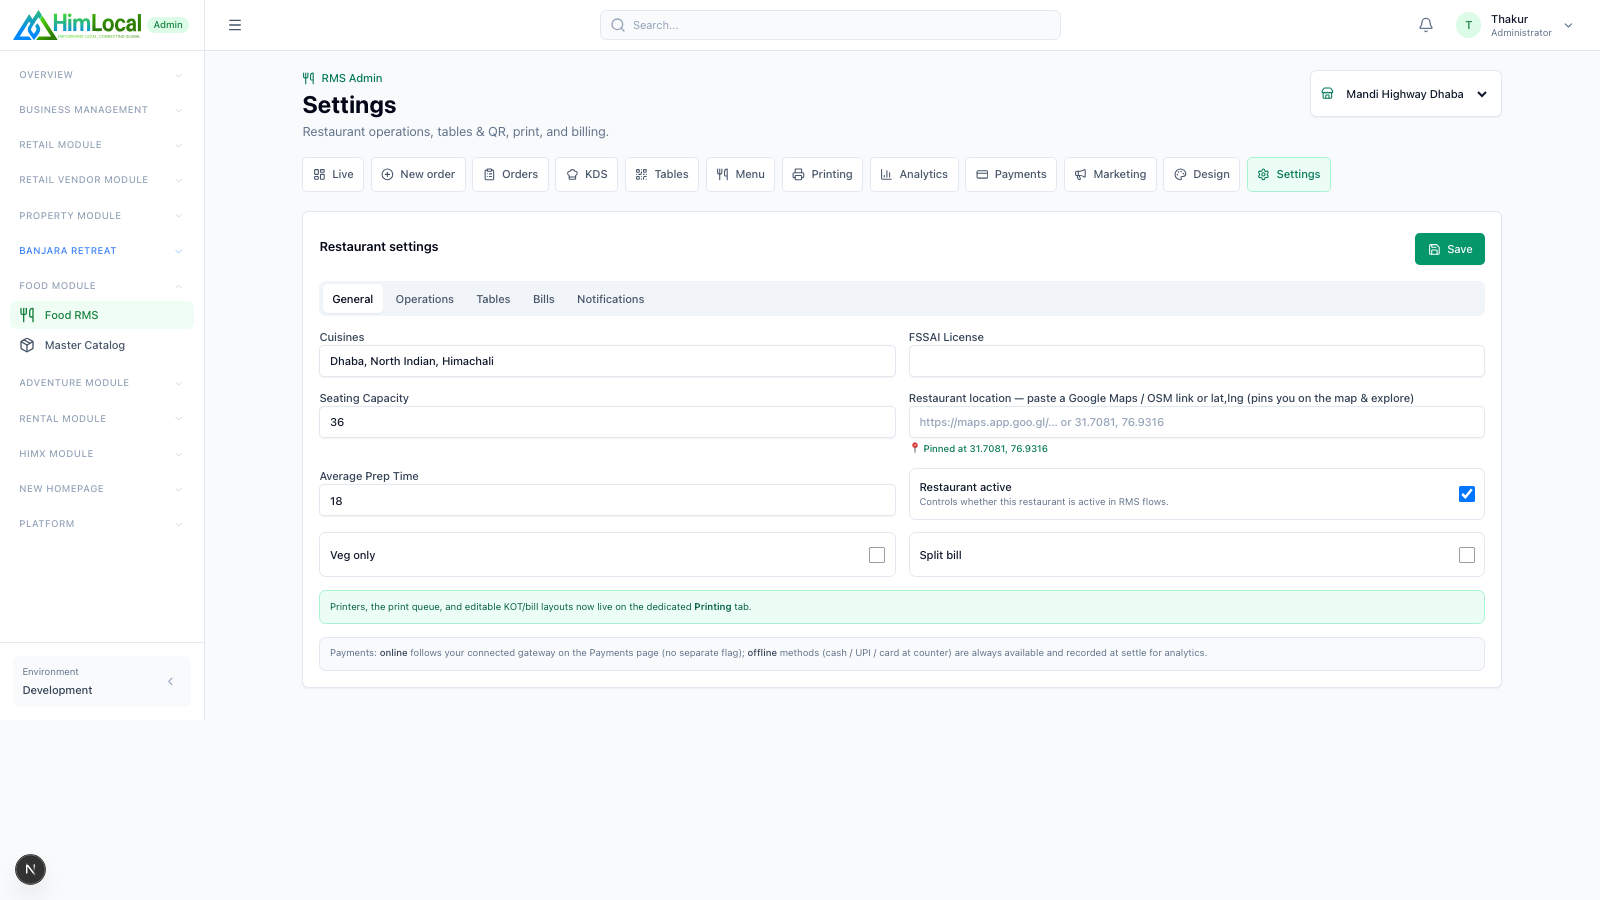
Task: Go to Orders page
Action: (x=510, y=174)
